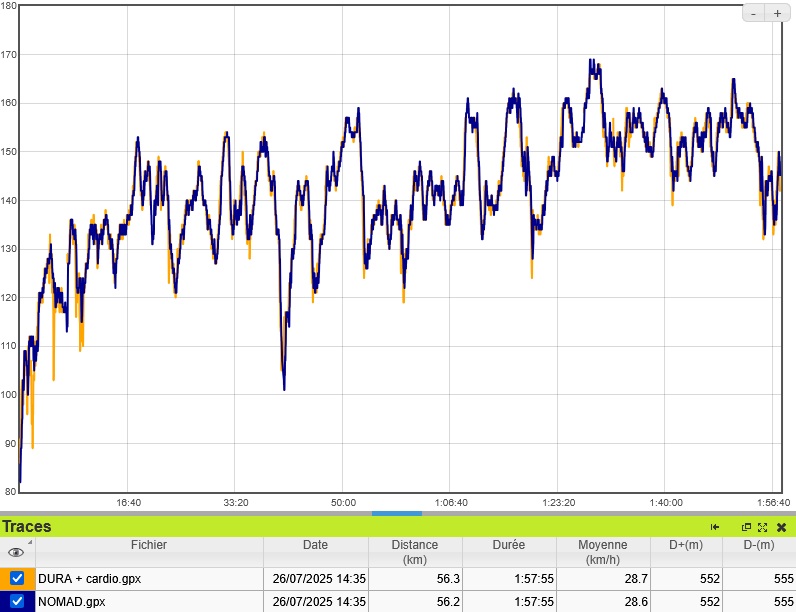This screenshot has width=796, height=612.
Task: Close the Traces panel
Action: (781, 527)
